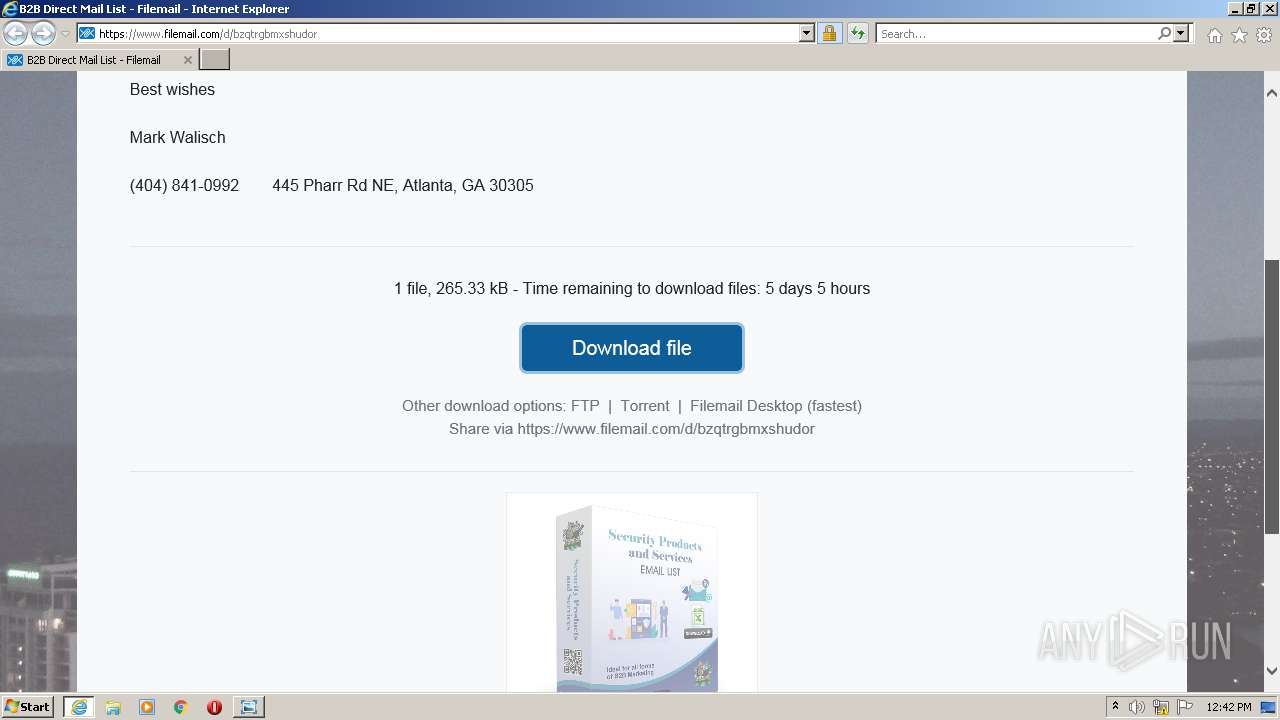Click the Action Center flag icon
Image resolution: width=1280 pixels, height=720 pixels.
click(1184, 707)
